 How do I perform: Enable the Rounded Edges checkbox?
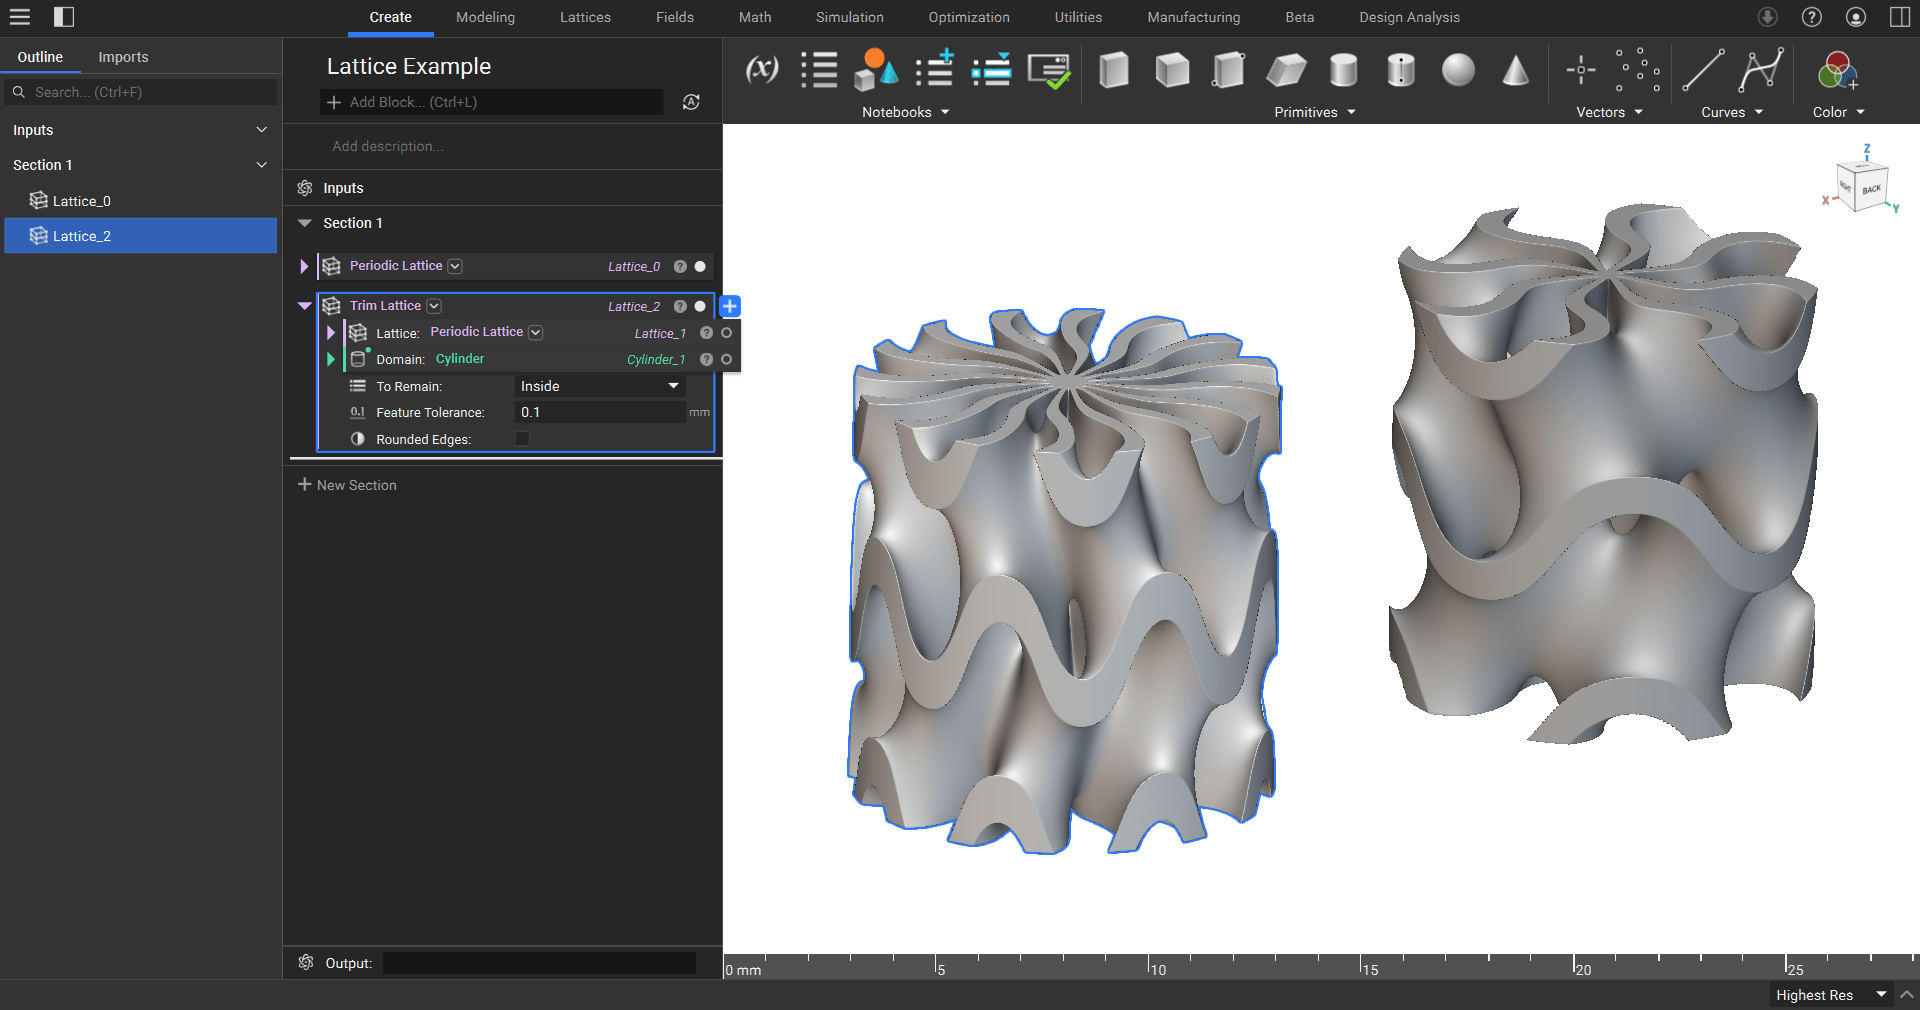pos(522,439)
